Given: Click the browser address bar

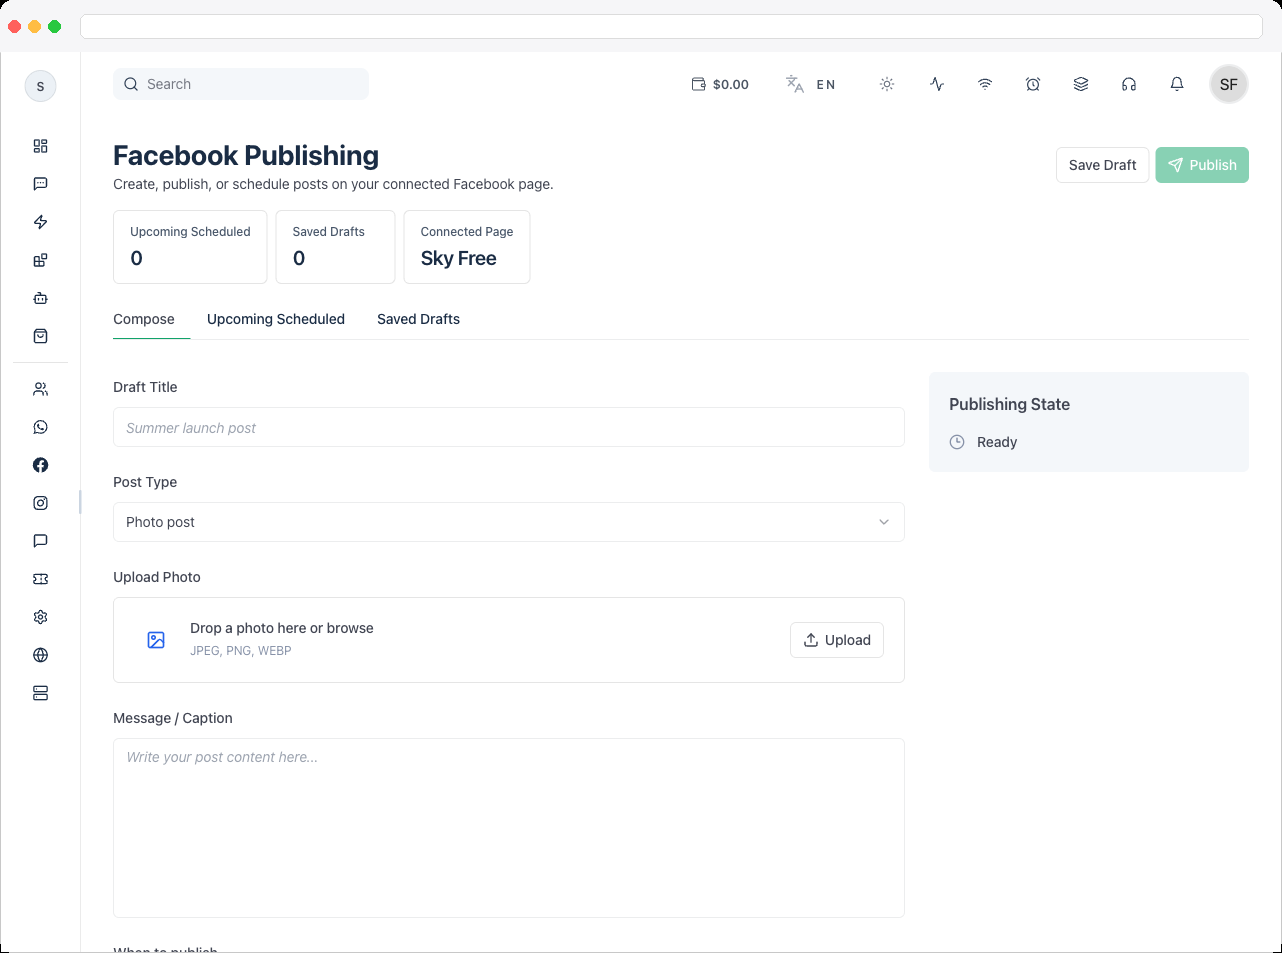Looking at the screenshot, I should click(x=671, y=26).
